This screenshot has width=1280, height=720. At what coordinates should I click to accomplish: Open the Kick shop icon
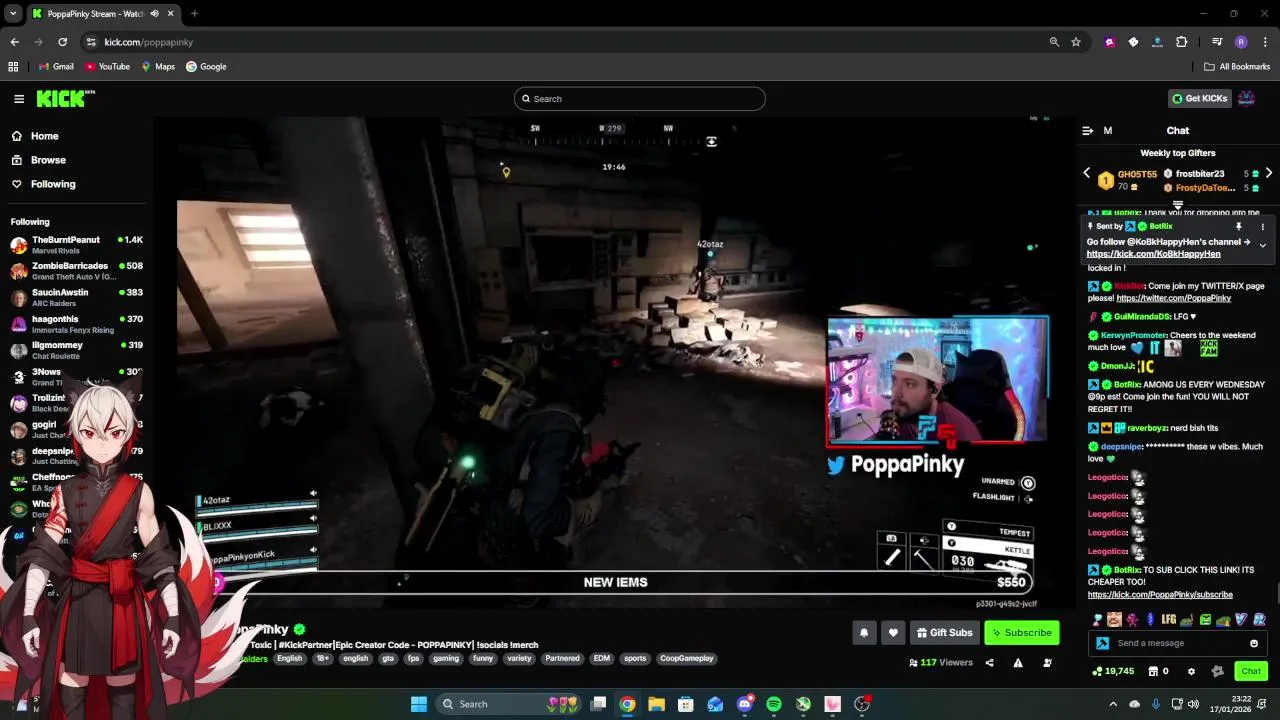click(1153, 671)
